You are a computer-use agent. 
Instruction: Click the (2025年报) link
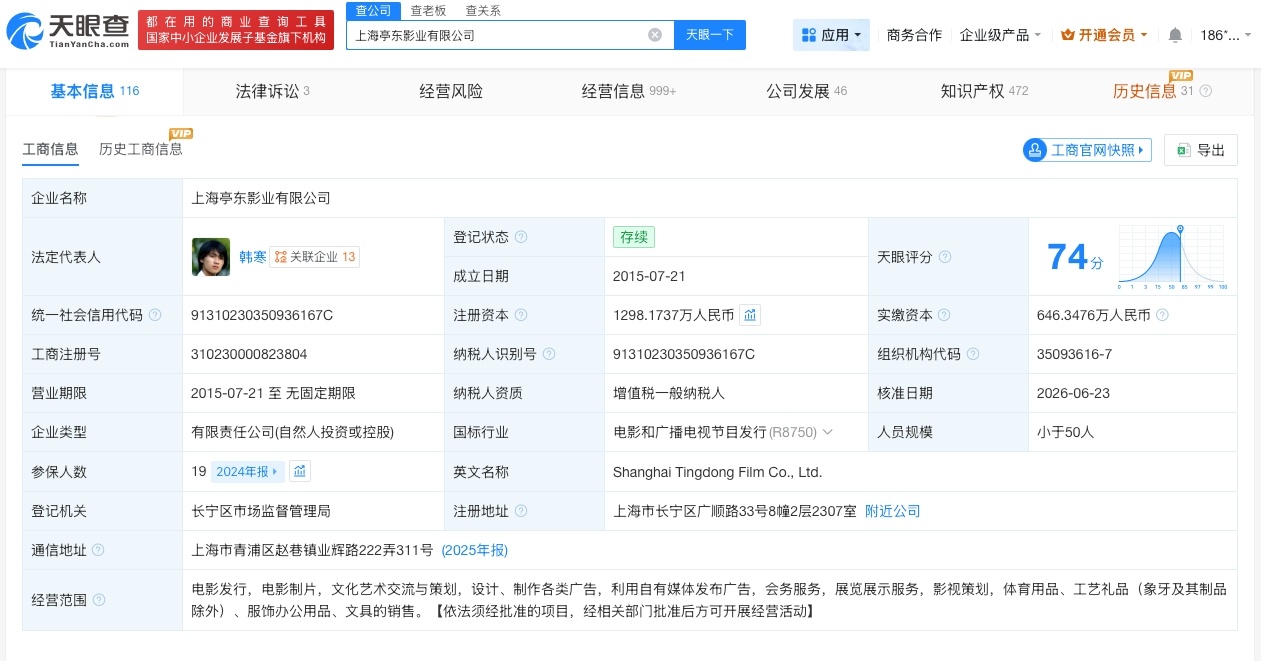click(475, 550)
